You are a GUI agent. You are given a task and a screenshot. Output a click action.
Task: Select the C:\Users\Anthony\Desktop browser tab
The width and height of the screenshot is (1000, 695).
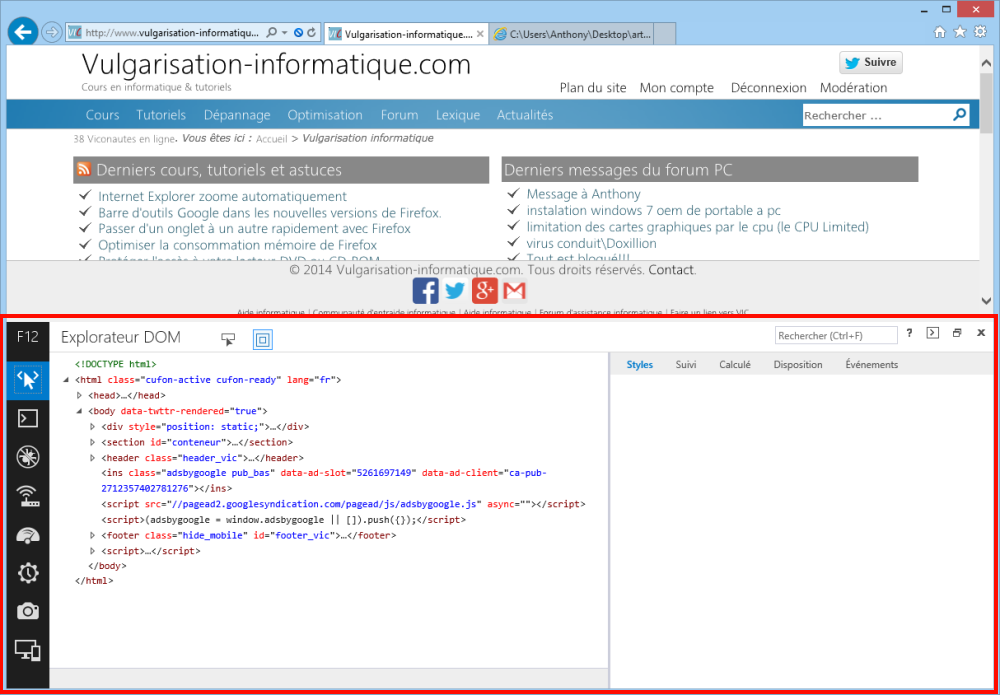(x=573, y=34)
